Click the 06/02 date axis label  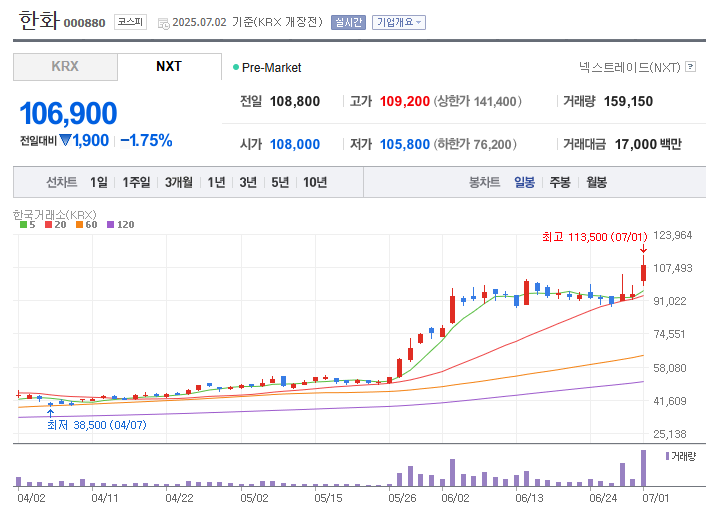pyautogui.click(x=455, y=498)
